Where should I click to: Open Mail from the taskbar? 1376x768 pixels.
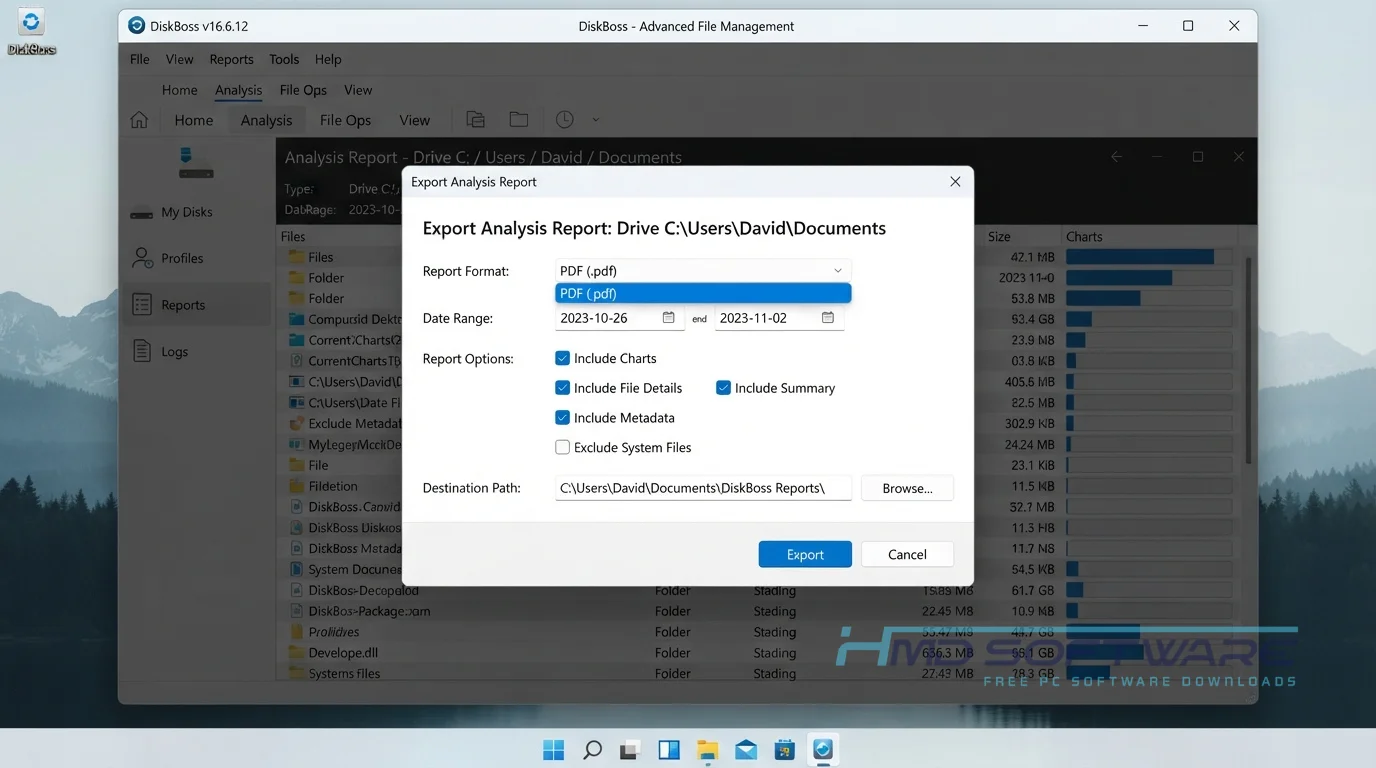coord(746,749)
